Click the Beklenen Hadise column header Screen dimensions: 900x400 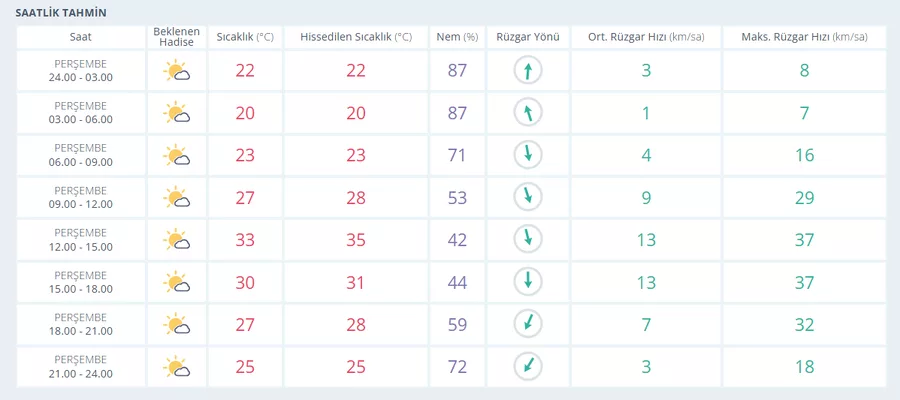coord(177,37)
